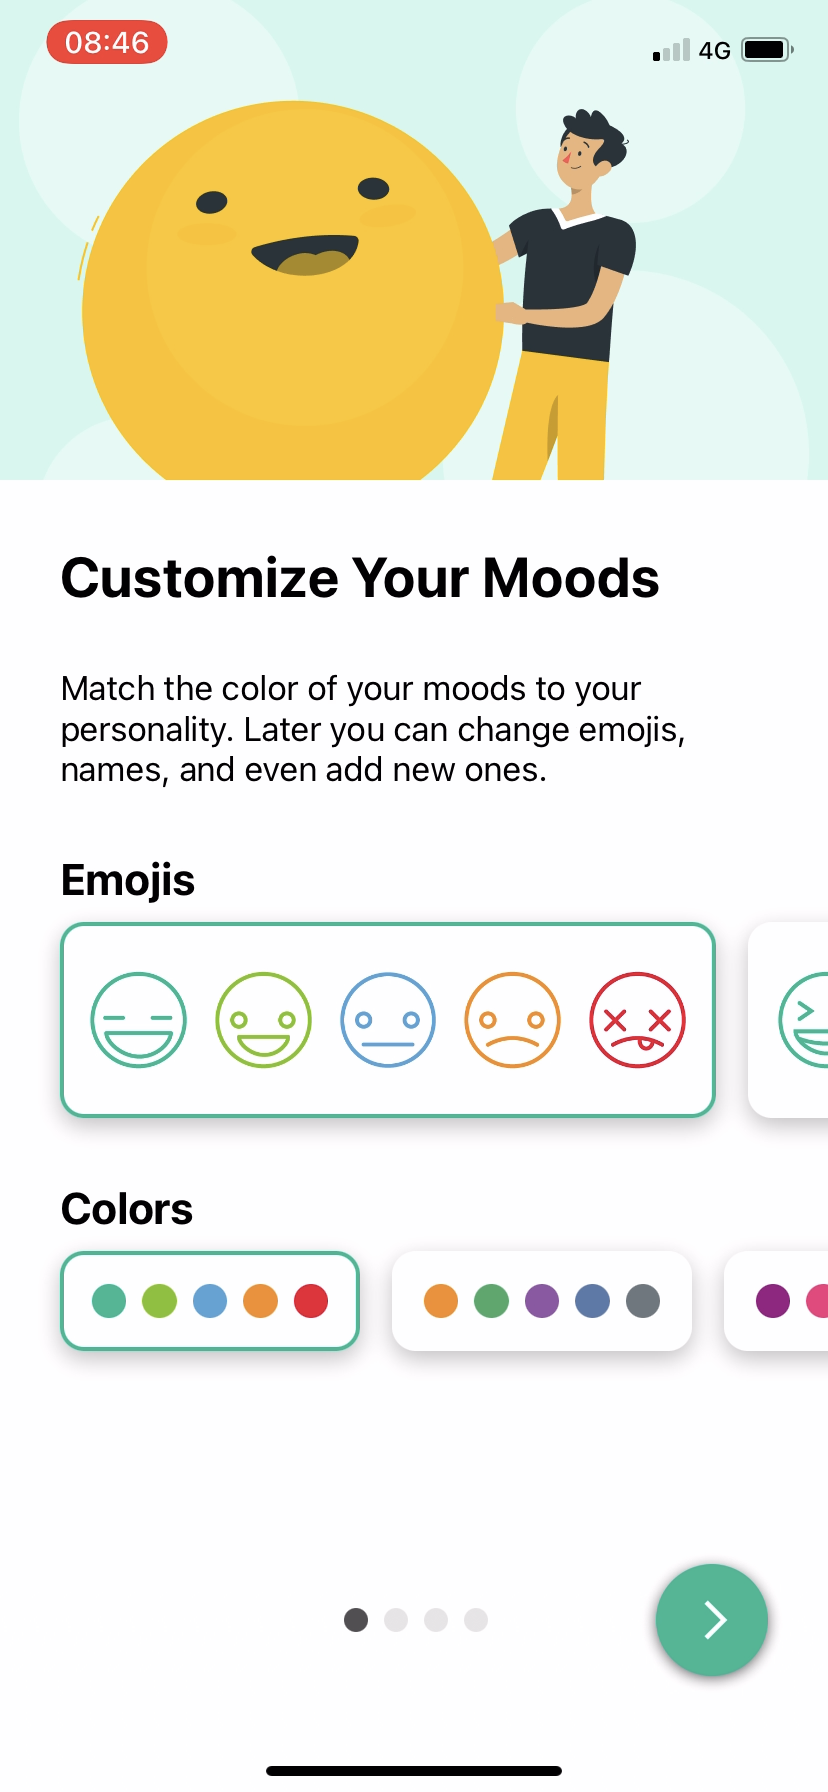Tap the Colors section heading
The width and height of the screenshot is (828, 1792).
point(126,1209)
